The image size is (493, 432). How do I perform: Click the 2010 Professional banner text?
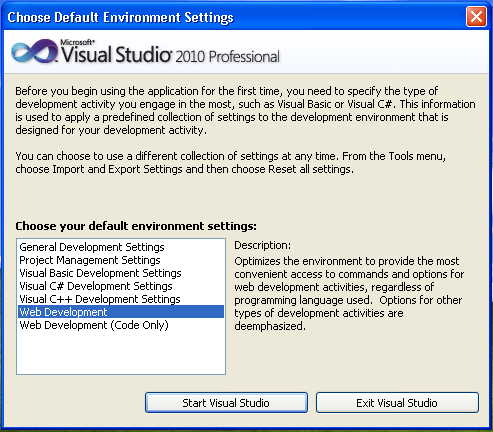click(227, 56)
